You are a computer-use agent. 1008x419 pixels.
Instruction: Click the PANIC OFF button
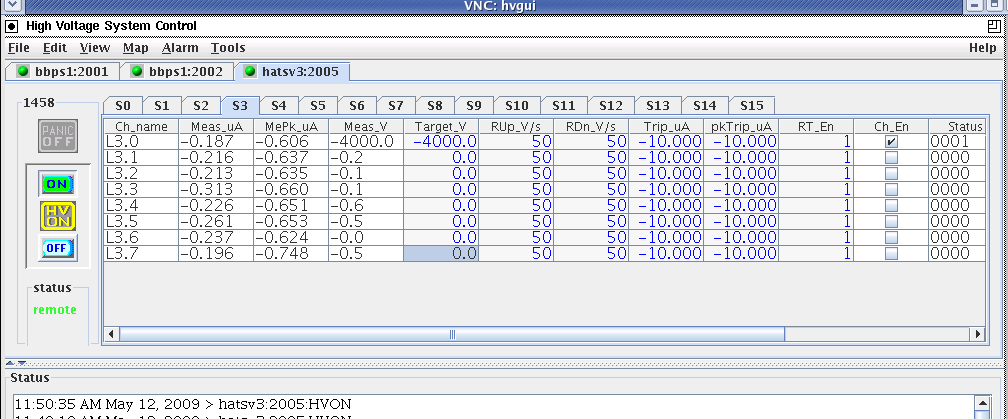58,136
